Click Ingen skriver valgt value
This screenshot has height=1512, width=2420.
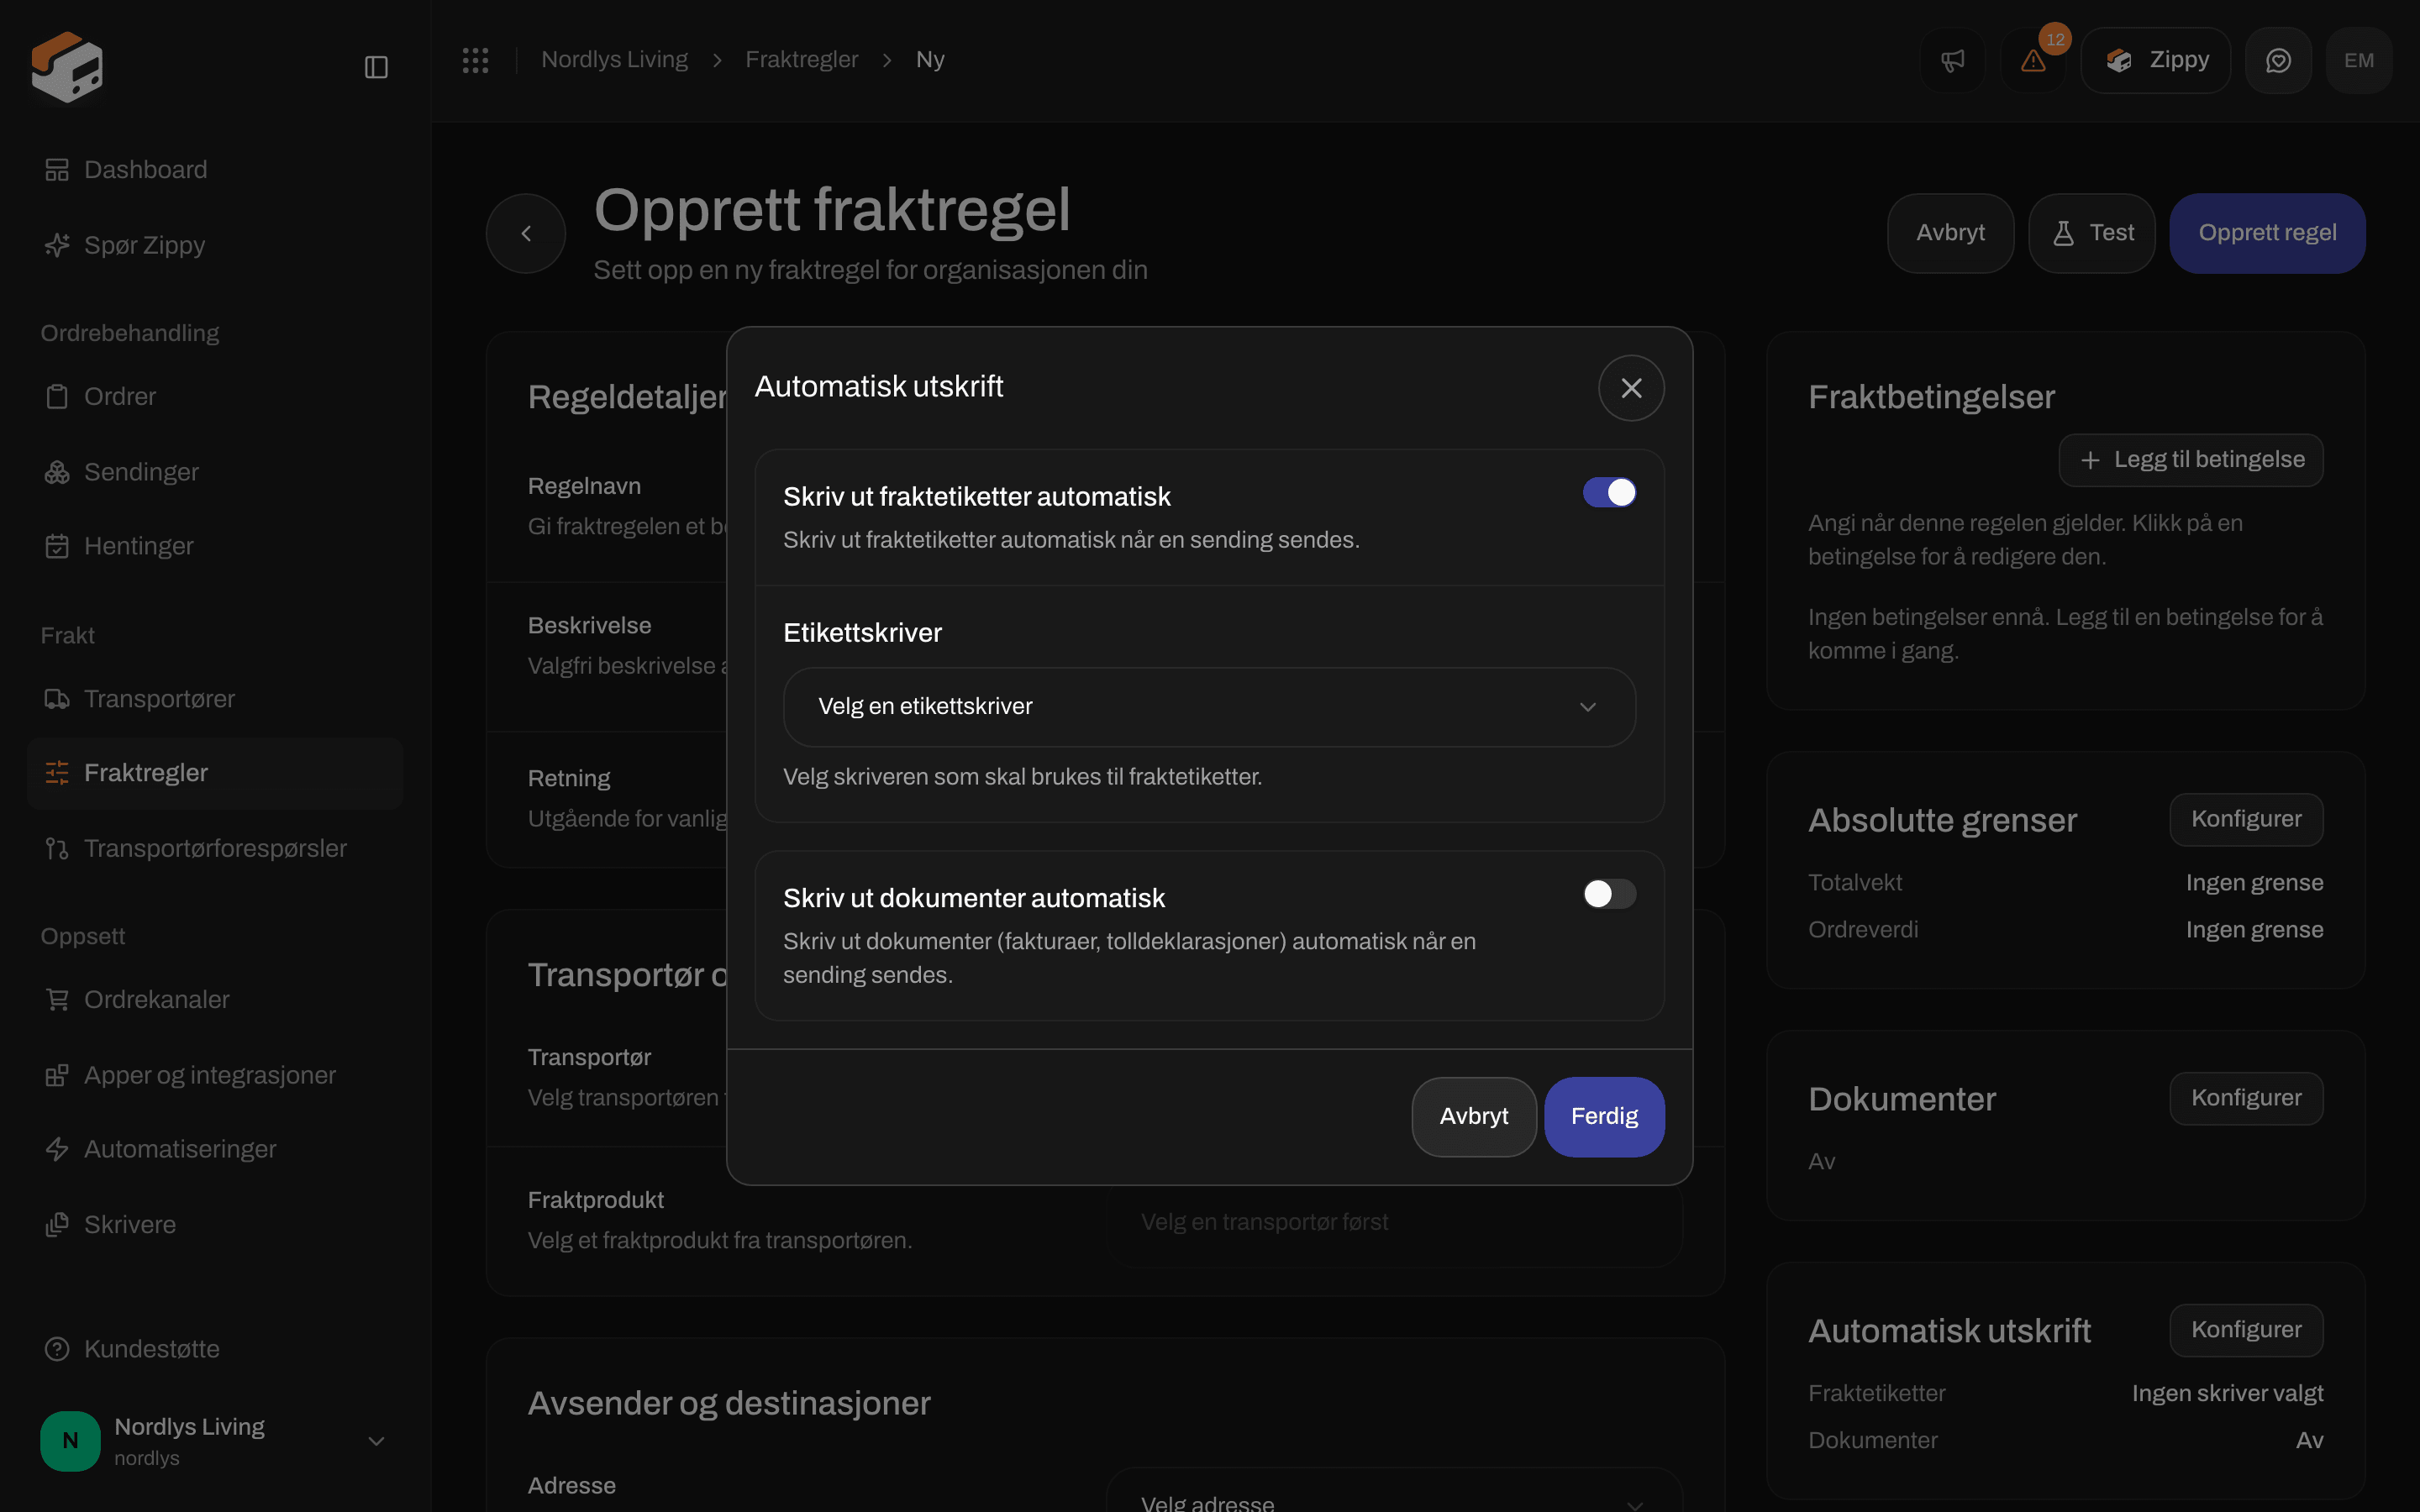(x=2227, y=1394)
